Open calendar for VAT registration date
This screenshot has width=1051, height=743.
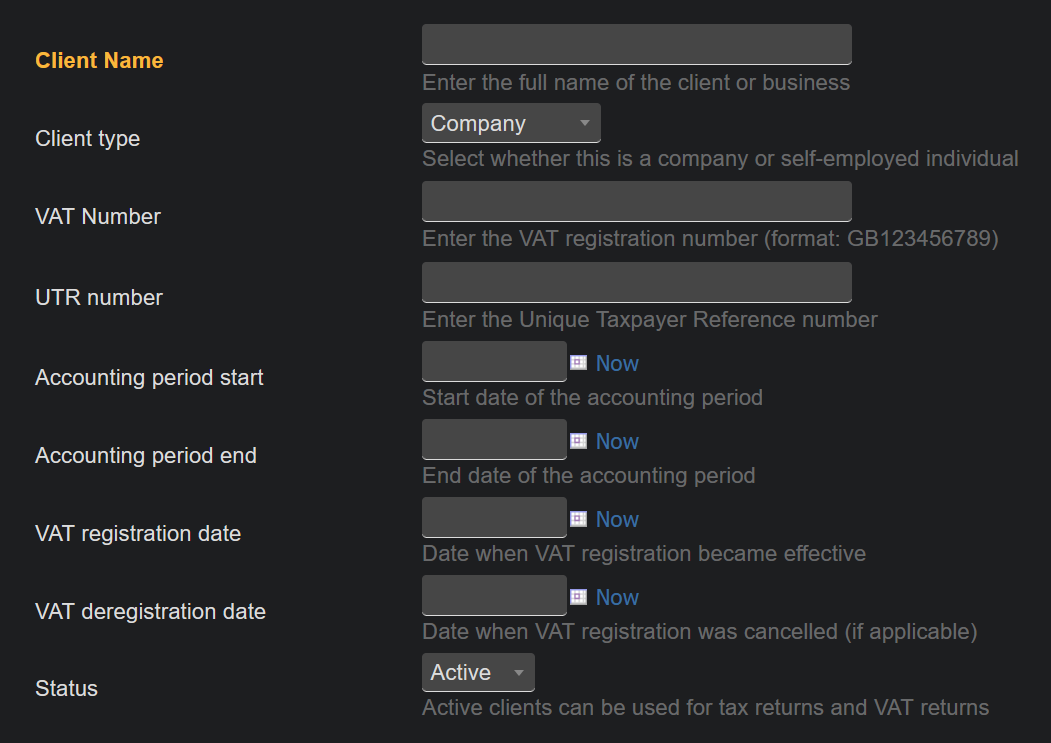click(578, 519)
